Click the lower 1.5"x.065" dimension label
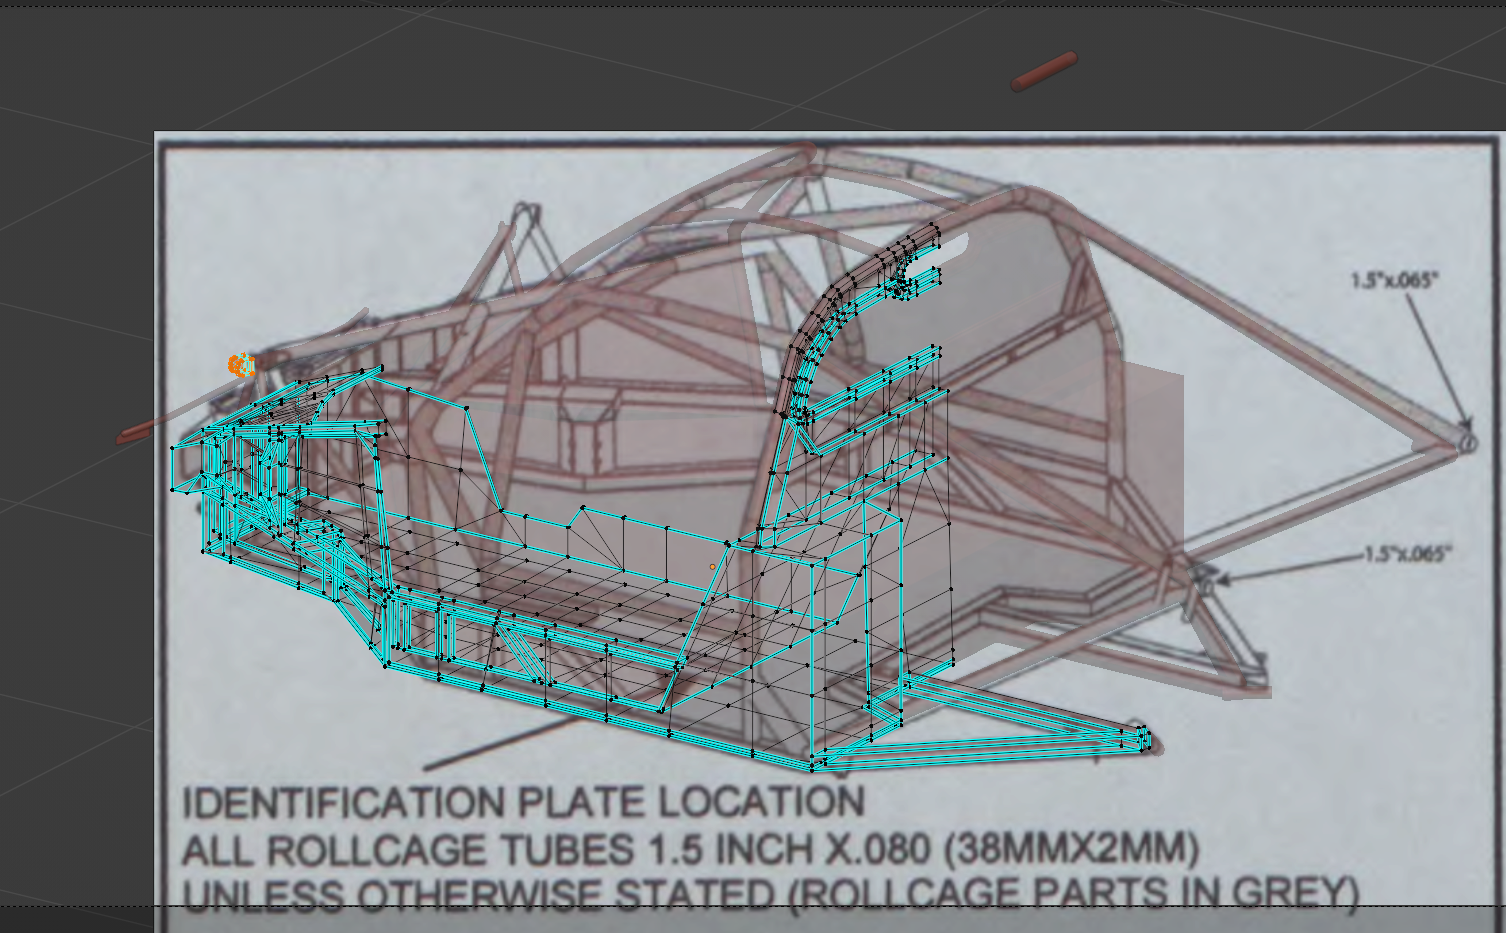The width and height of the screenshot is (1506, 933). click(1407, 554)
